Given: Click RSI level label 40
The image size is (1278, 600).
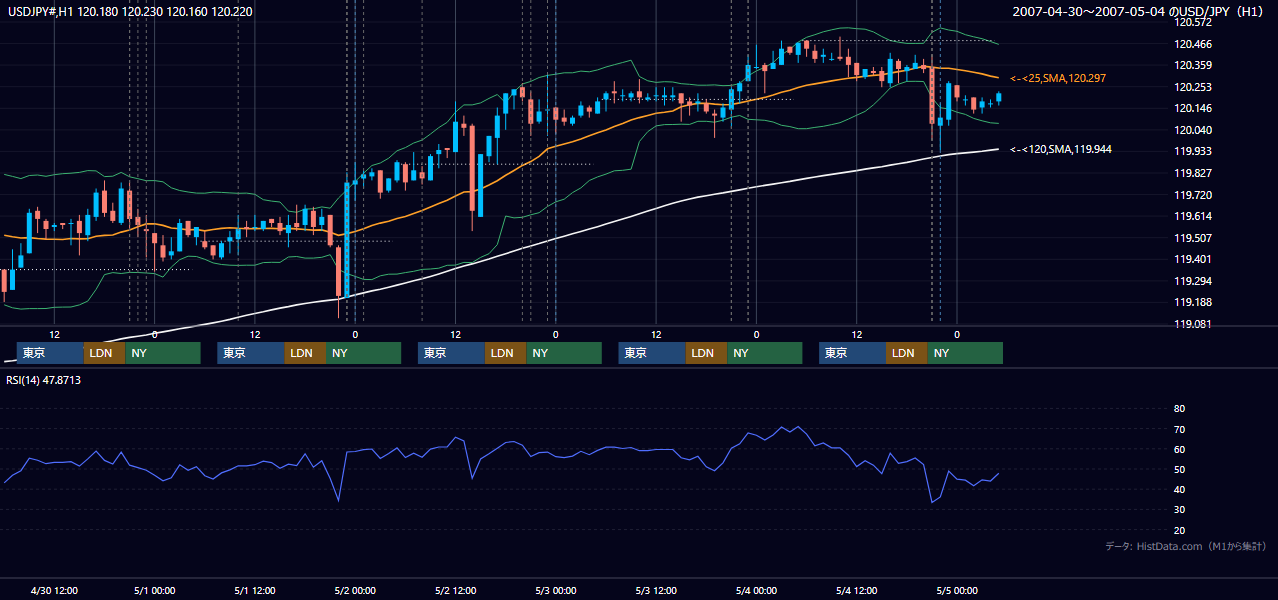Looking at the screenshot, I should (1179, 489).
